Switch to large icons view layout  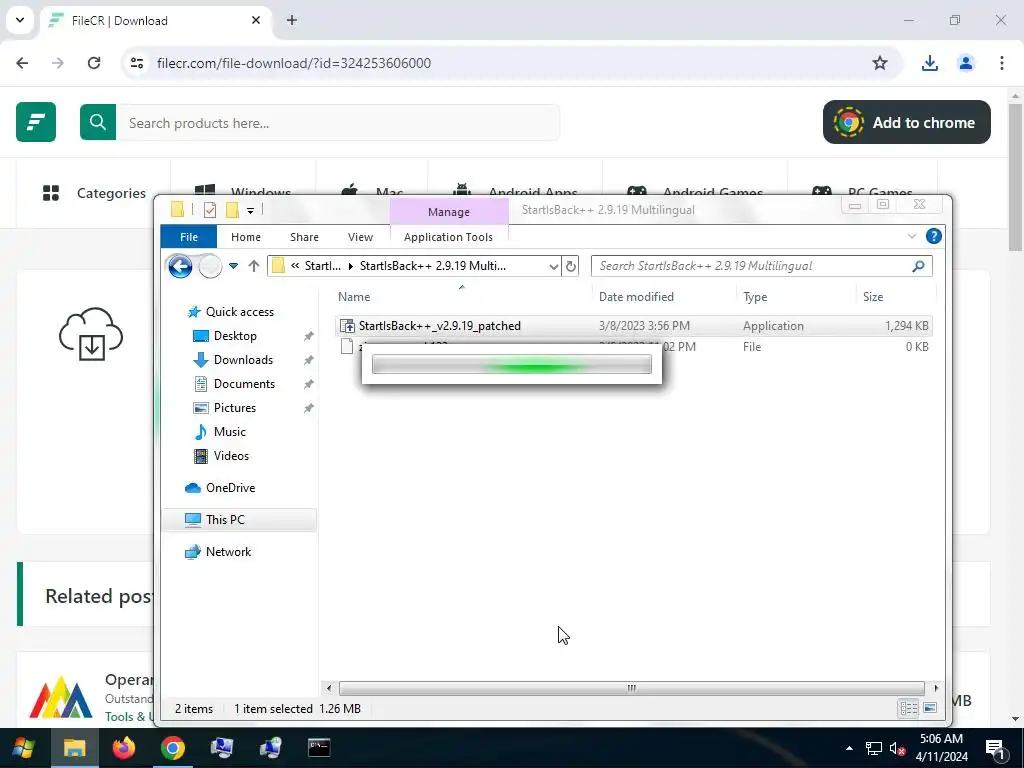click(930, 708)
